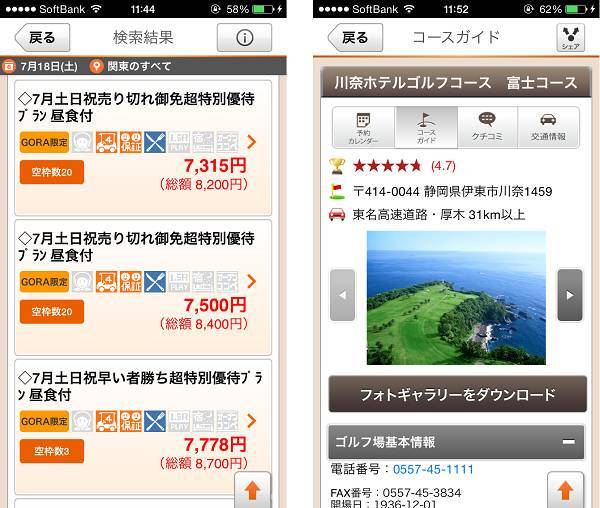Open details chevron for 7,778円 plan
The height and width of the screenshot is (508, 600).
pyautogui.click(x=251, y=421)
